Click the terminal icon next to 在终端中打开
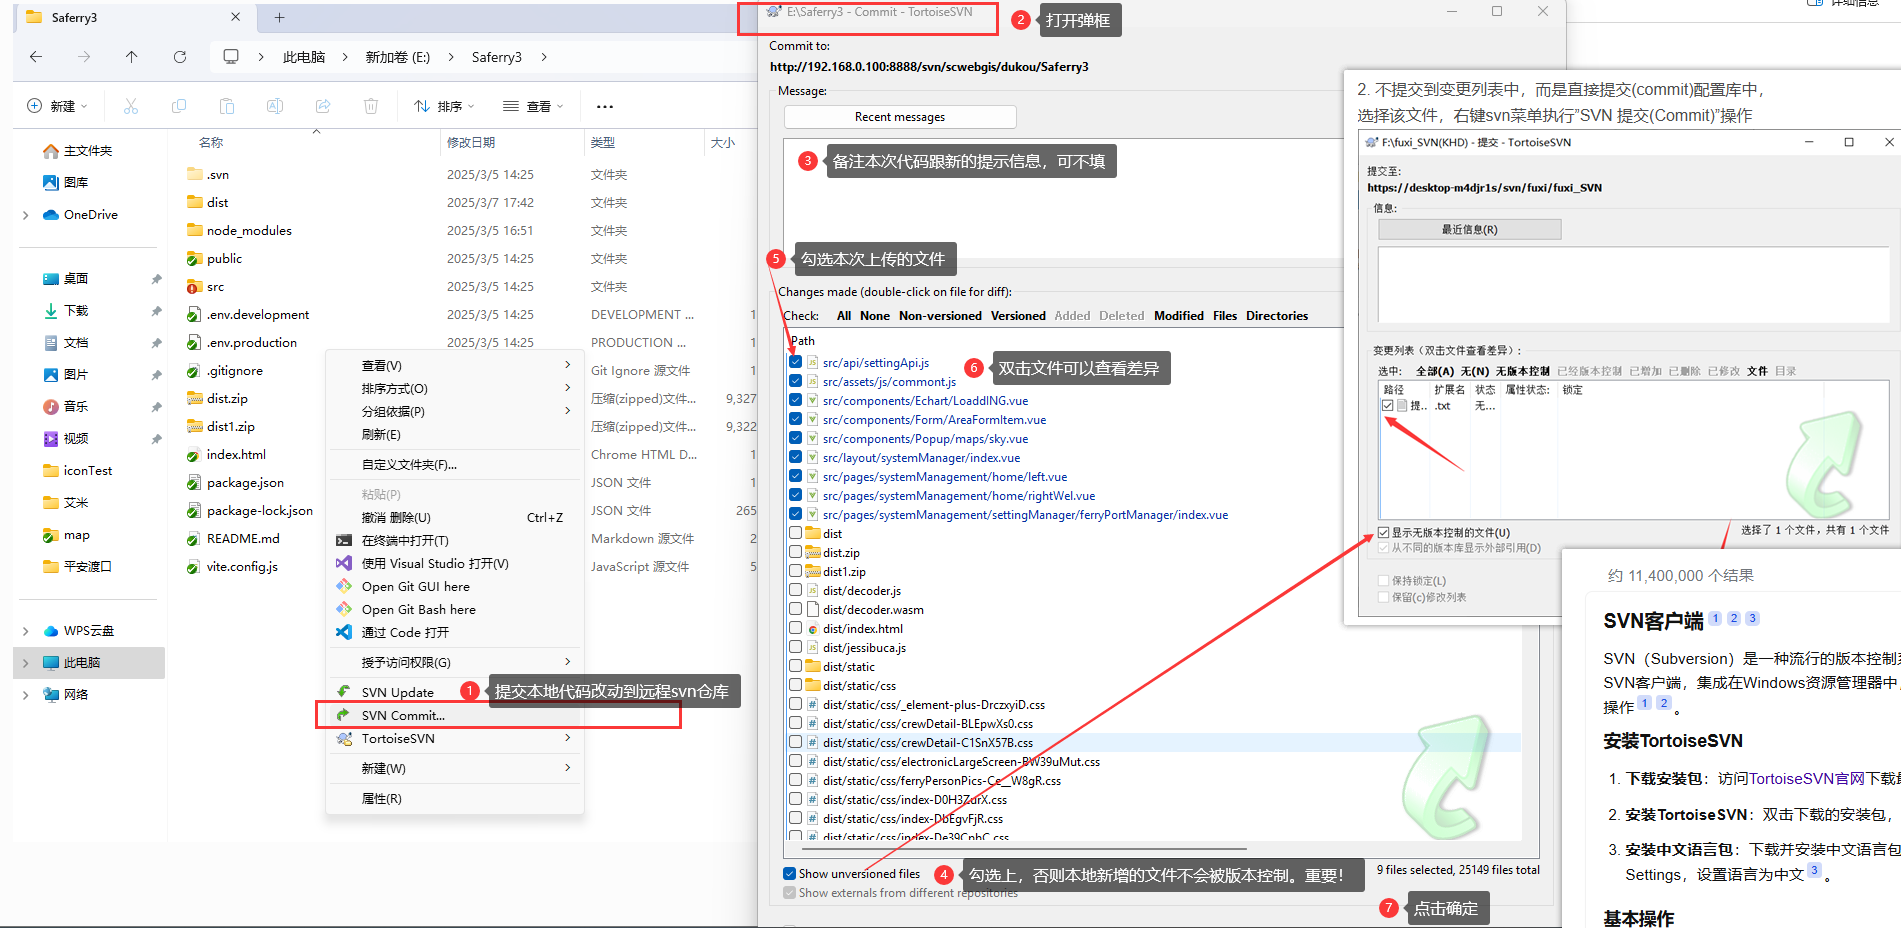1901x928 pixels. pos(344,540)
